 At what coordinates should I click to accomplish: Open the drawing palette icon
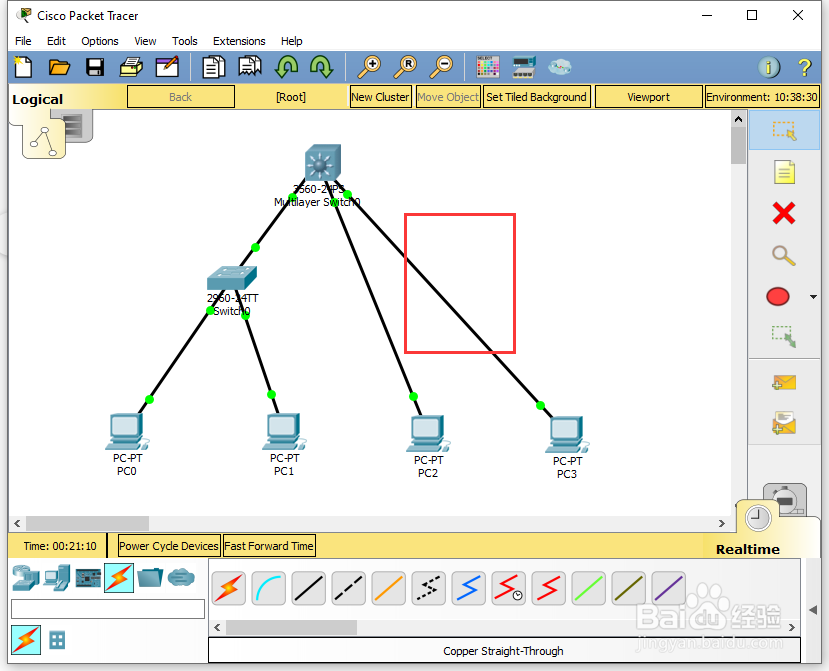click(x=487, y=67)
